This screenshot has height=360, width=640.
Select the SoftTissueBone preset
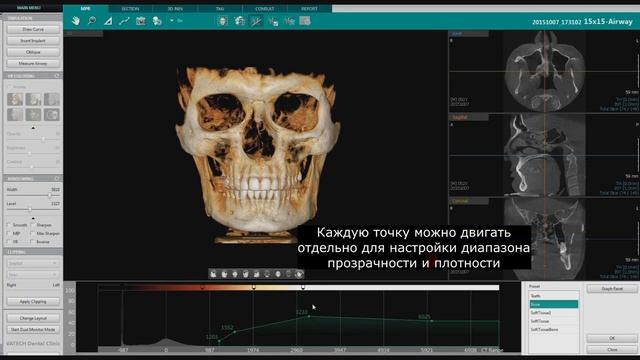[553, 329]
